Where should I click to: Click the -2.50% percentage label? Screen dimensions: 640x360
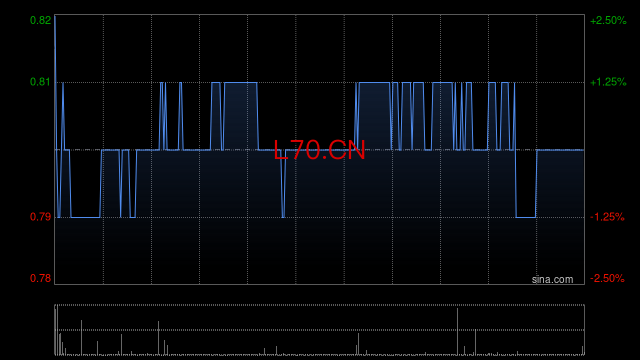[x=607, y=278]
